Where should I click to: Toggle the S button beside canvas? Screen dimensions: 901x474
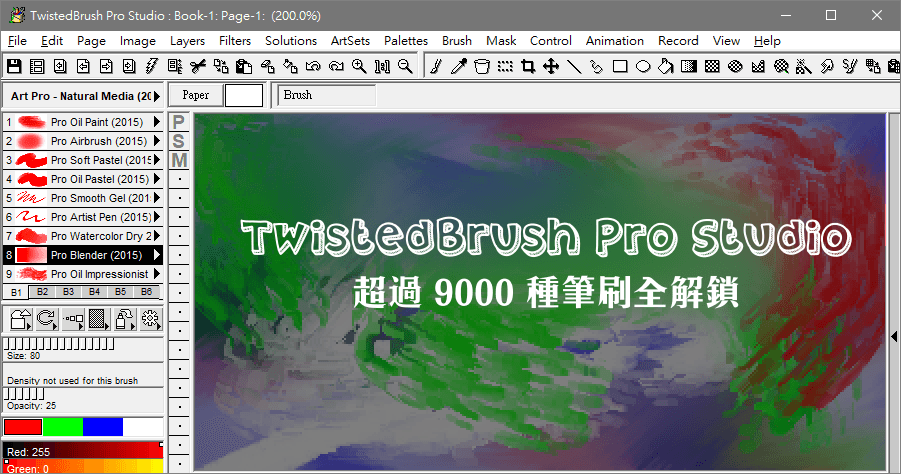coord(179,141)
